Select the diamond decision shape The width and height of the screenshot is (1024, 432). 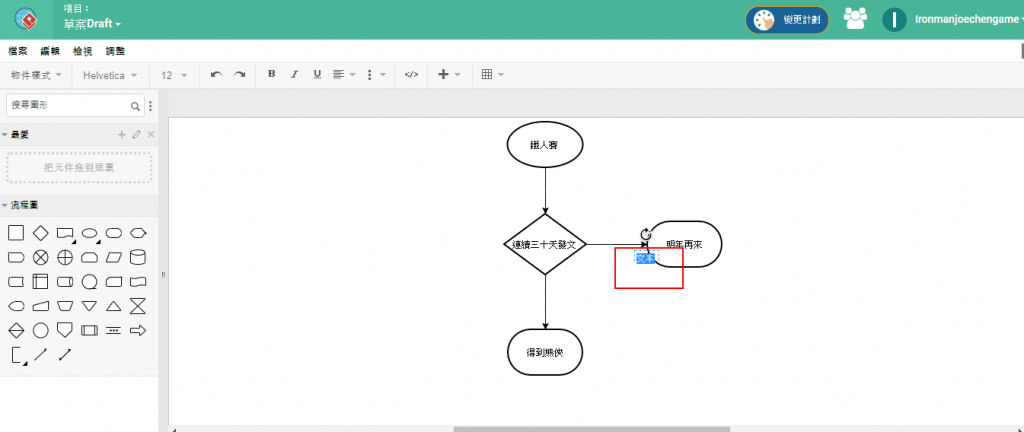[x=40, y=233]
